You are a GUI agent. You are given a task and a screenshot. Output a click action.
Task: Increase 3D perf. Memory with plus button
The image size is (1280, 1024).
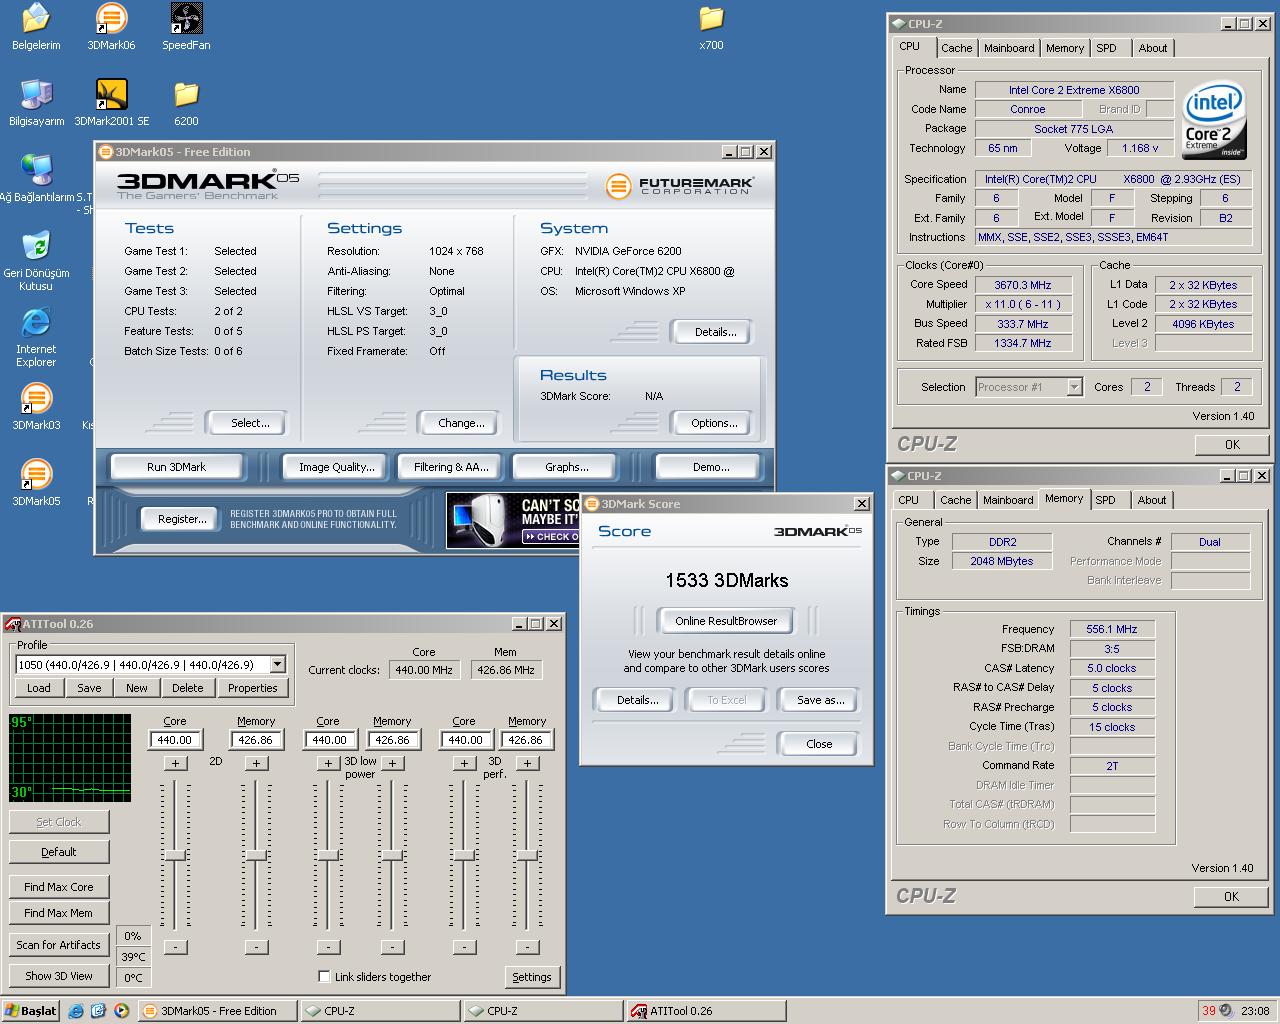[x=527, y=763]
